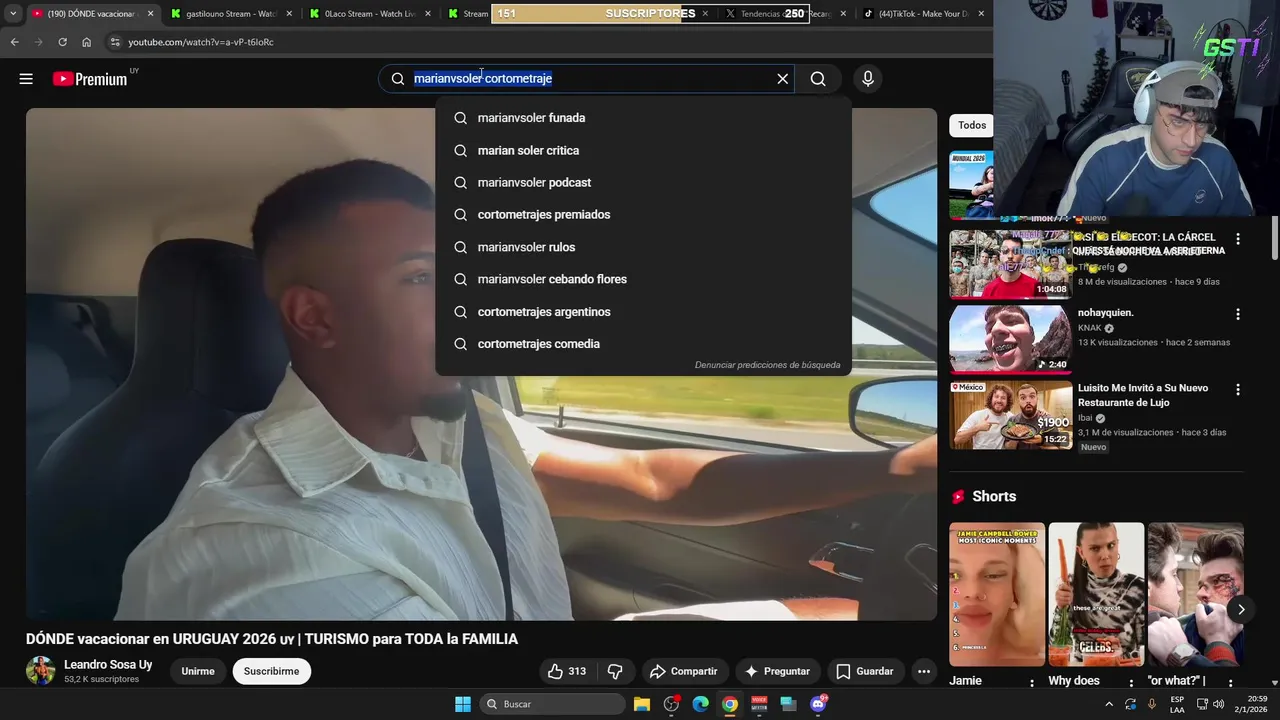Open 'Luisito Me Invitó a Su Nuevo Restaurante' title
The width and height of the screenshot is (1280, 720).
(1143, 395)
